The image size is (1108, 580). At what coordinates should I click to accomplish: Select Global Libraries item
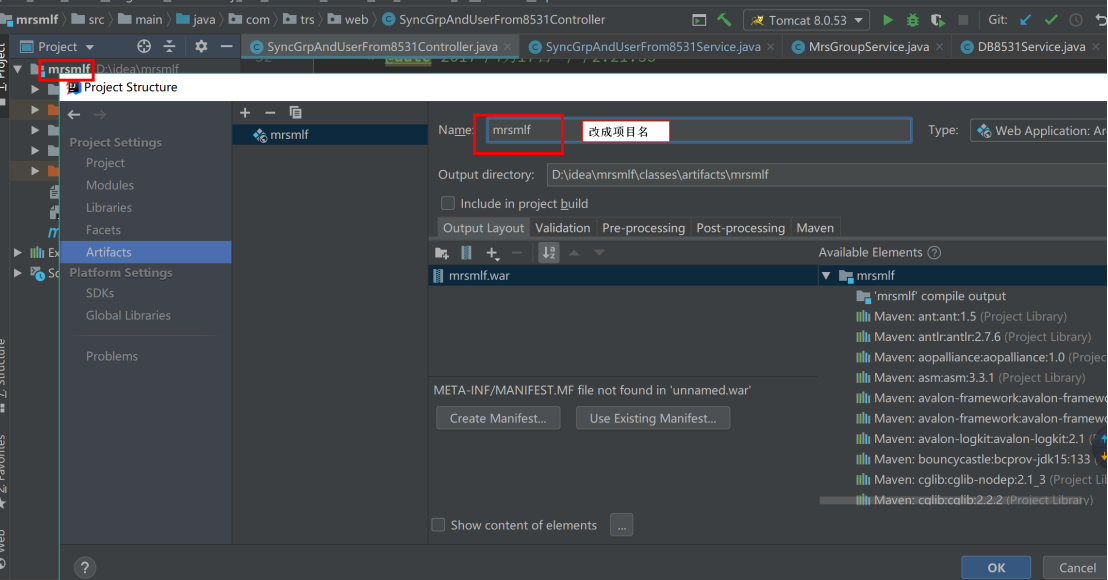tap(128, 315)
